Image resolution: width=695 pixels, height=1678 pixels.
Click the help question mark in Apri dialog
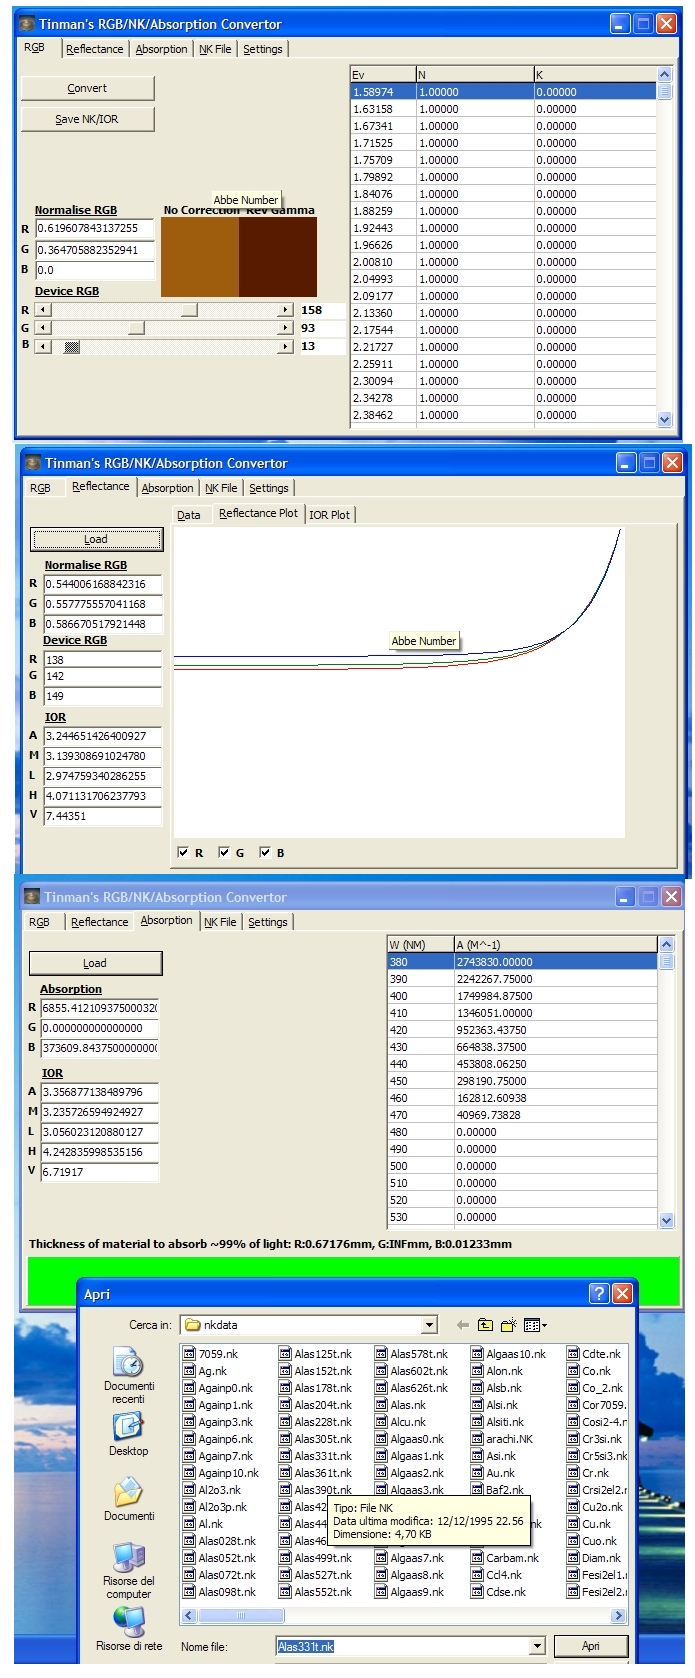[598, 1294]
